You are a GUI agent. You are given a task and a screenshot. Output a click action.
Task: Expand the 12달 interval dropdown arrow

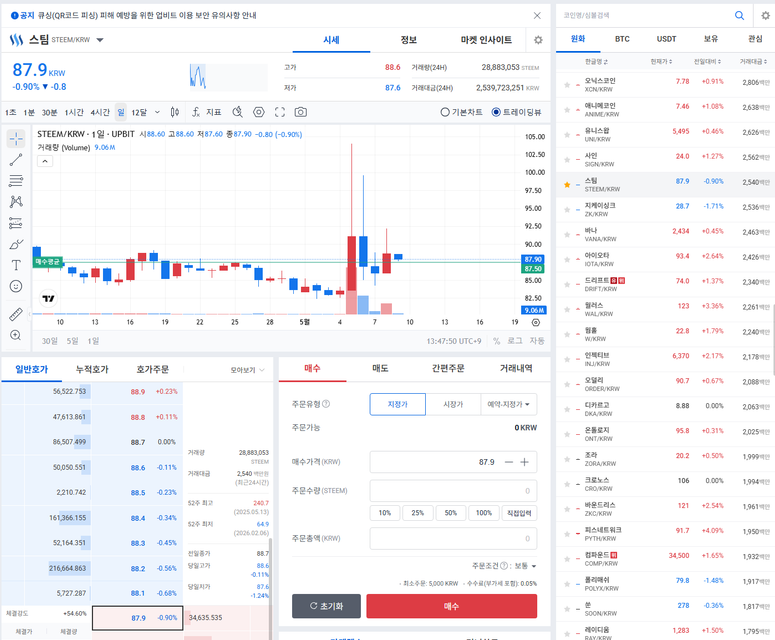coord(157,112)
